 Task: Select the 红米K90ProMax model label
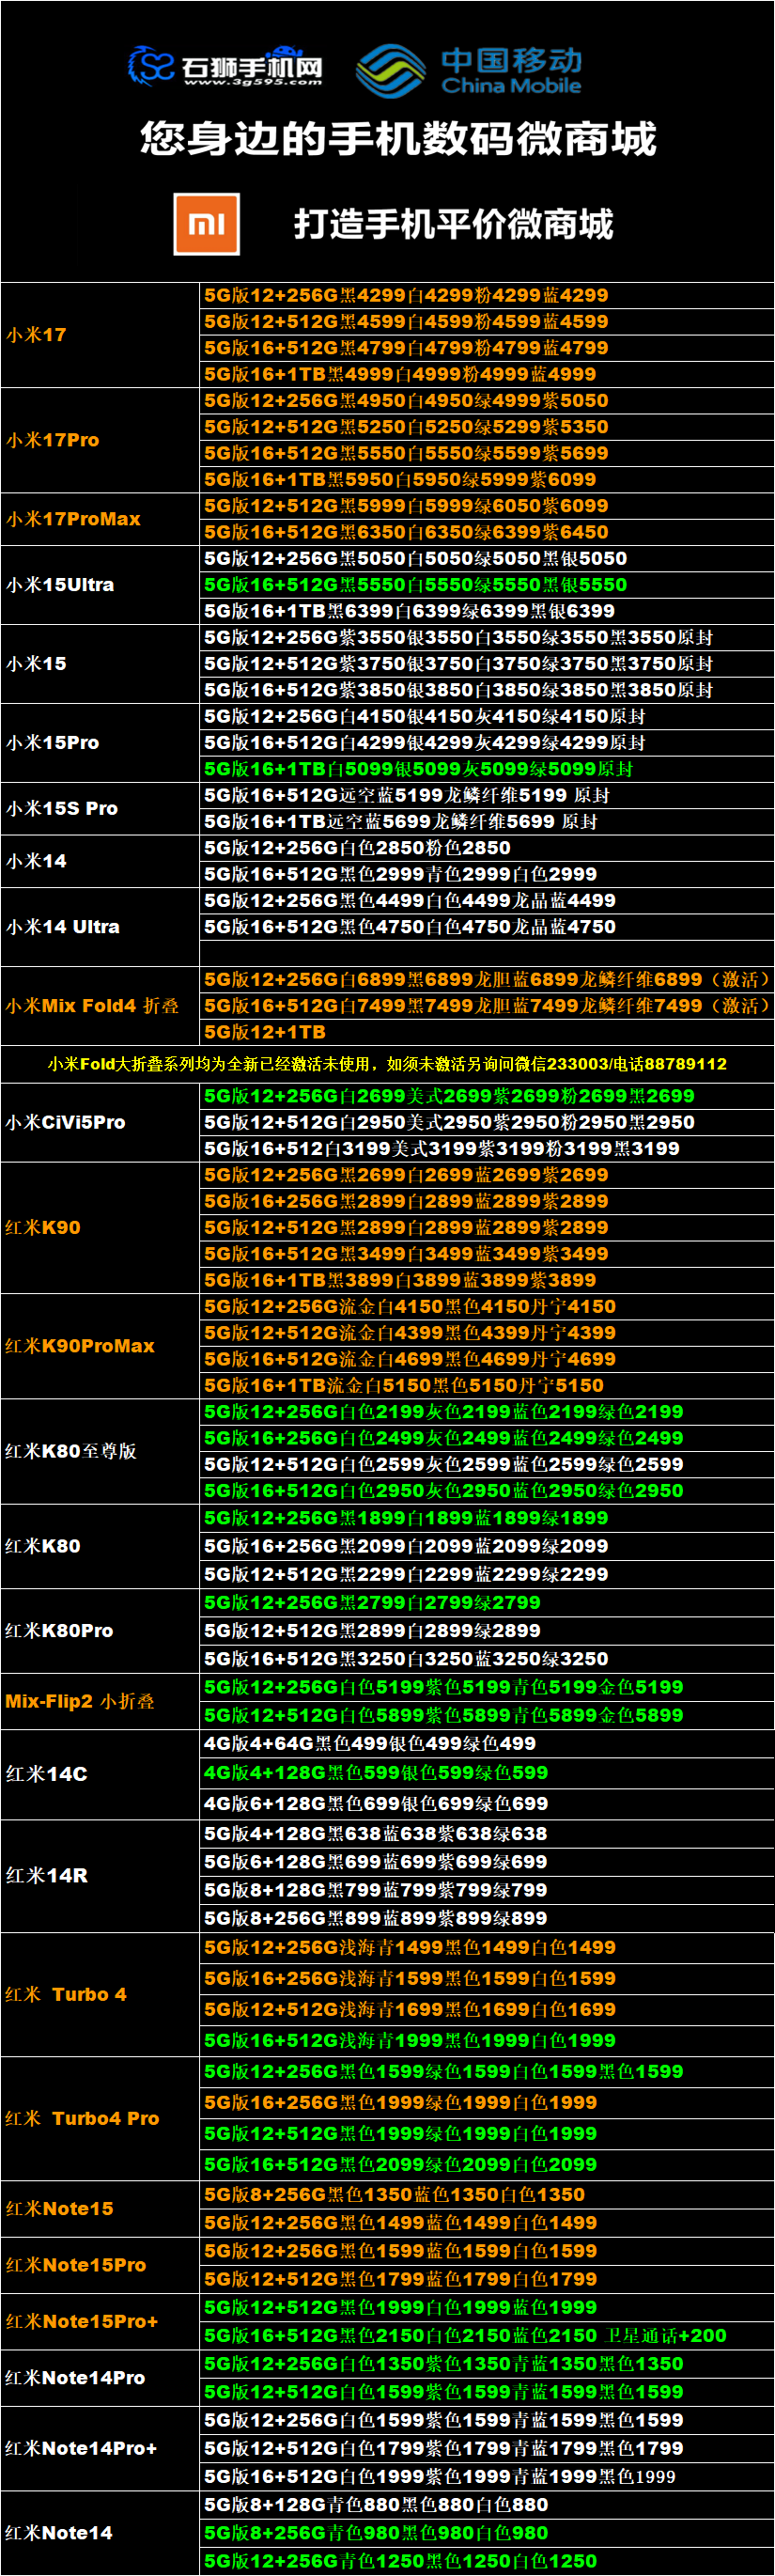pos(80,1346)
